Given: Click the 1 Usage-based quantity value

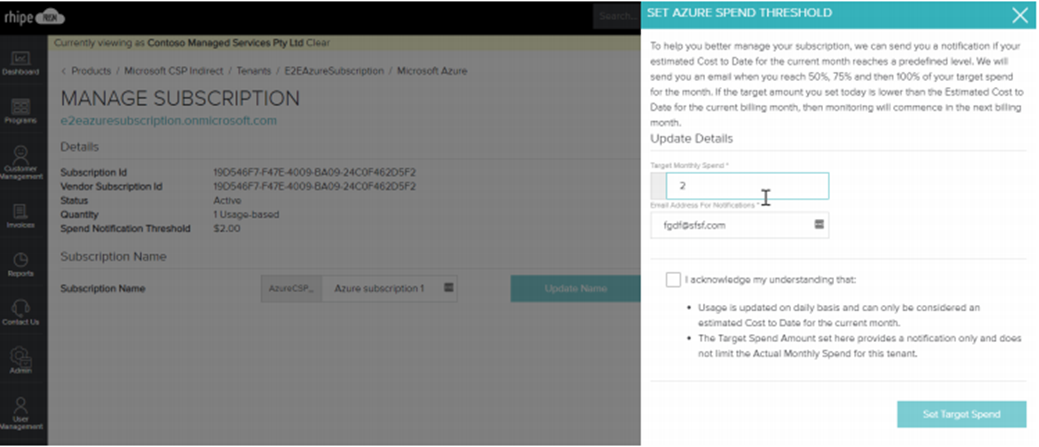Looking at the screenshot, I should 246,215.
